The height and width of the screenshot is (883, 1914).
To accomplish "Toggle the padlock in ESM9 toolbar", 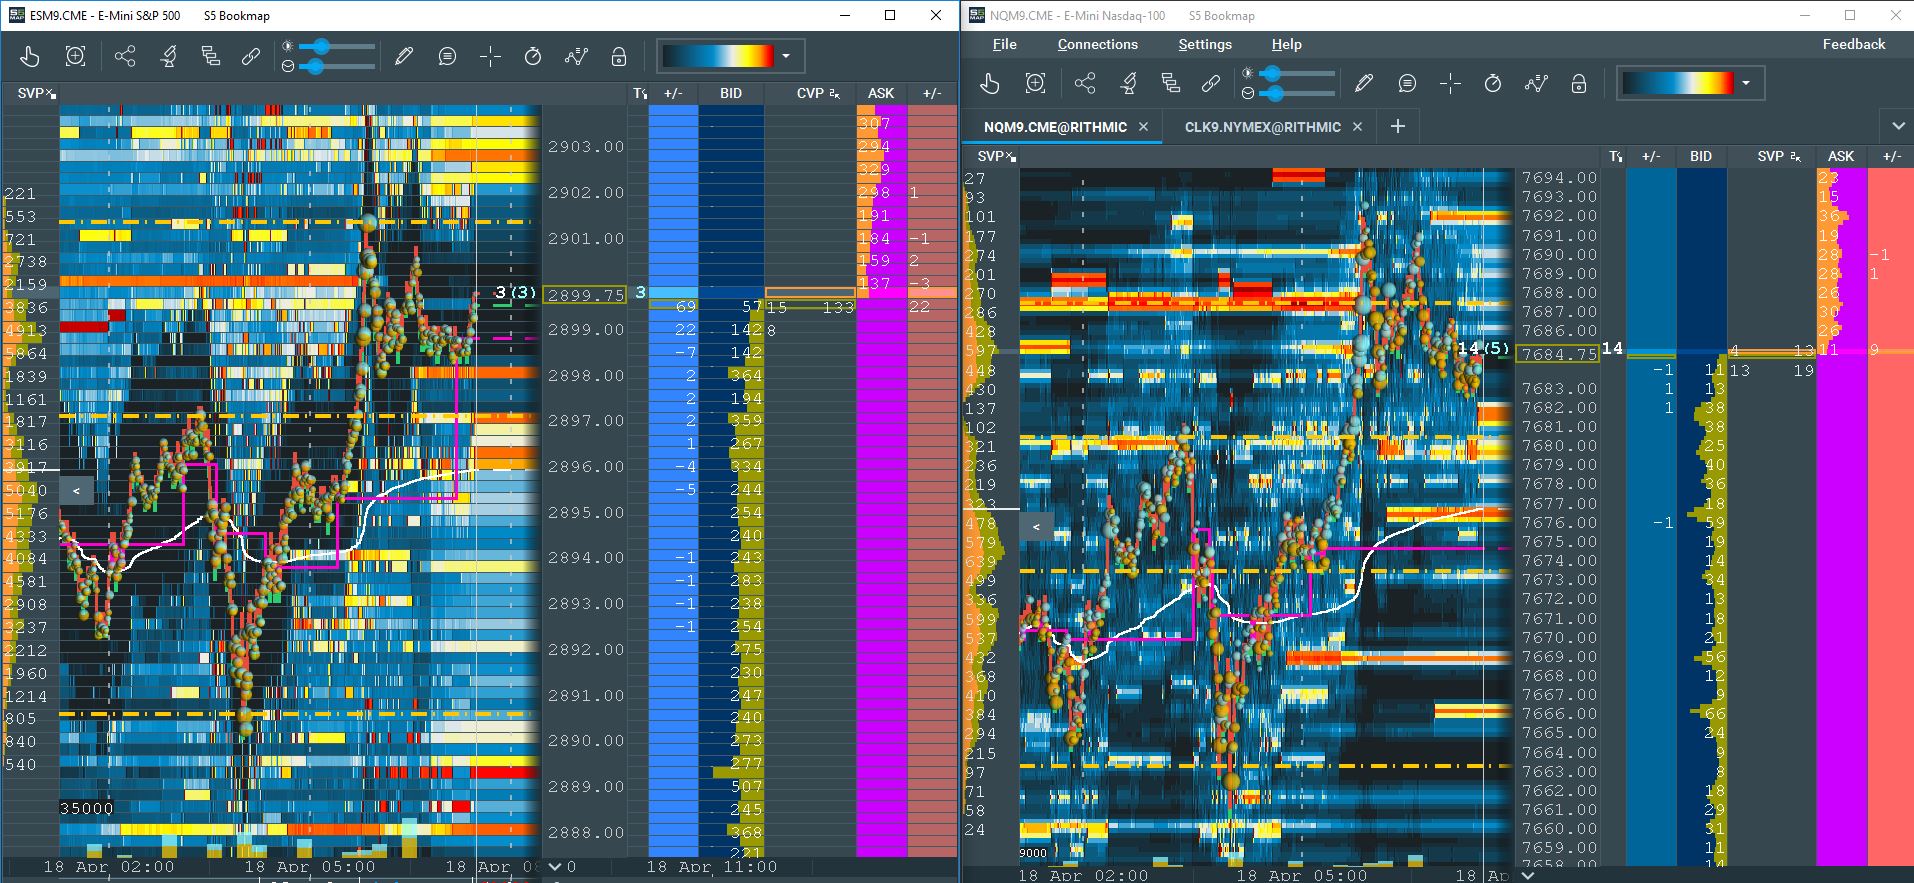I will pos(619,57).
